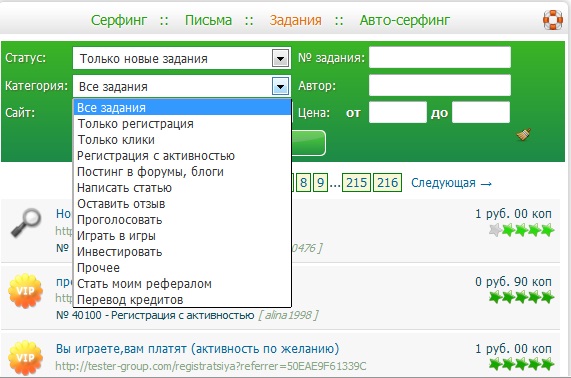Screen dimensions: 571x378
Task: Select 'Все задания' in category list
Action: (x=182, y=108)
